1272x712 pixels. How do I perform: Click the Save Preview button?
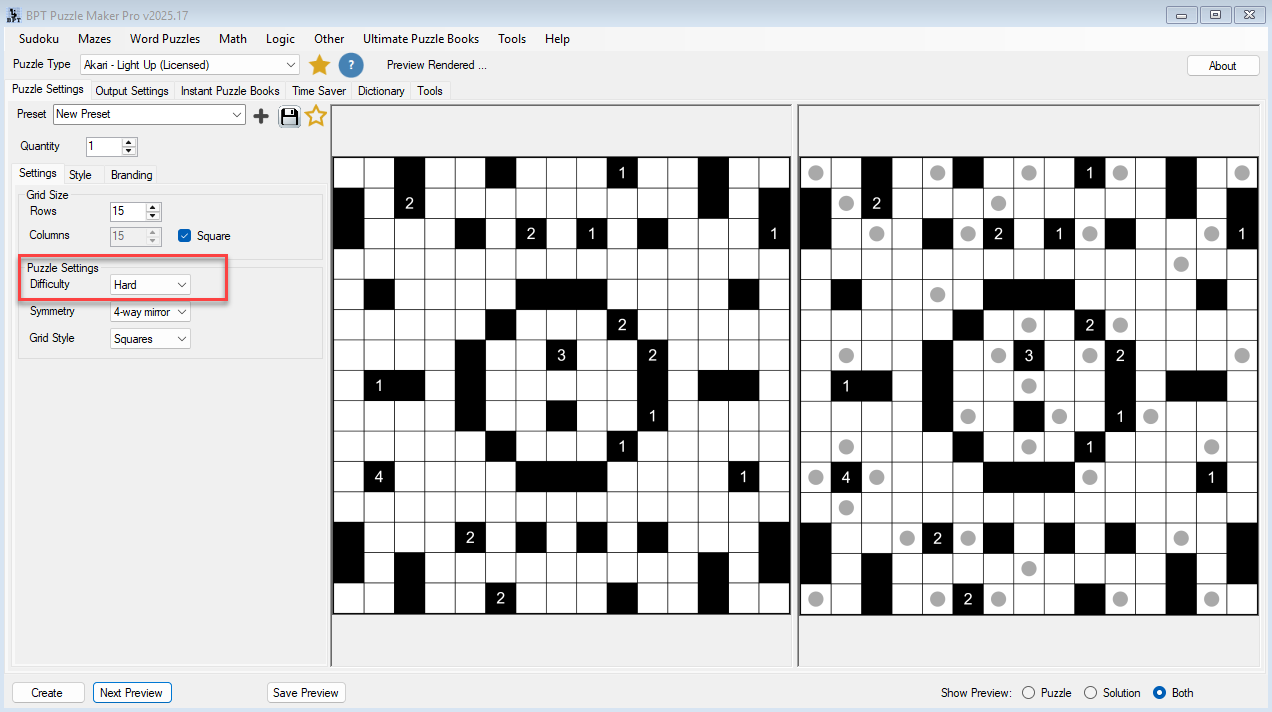(x=306, y=693)
